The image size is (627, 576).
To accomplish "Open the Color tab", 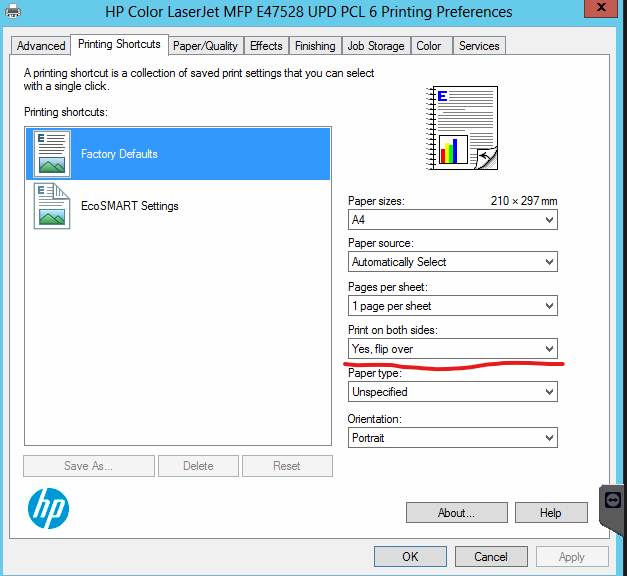I will tap(429, 46).
